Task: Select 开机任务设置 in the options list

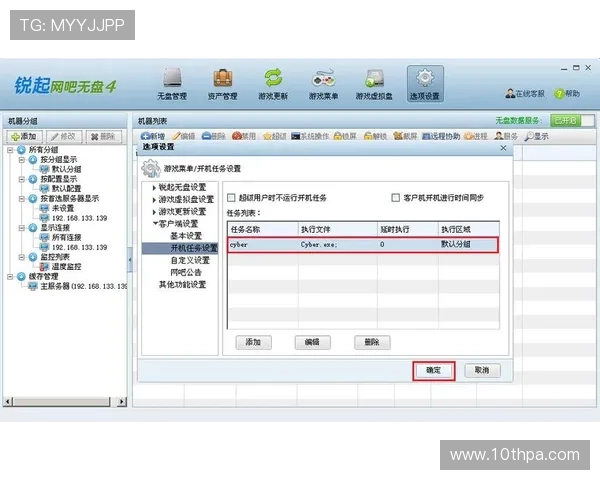Action: (180, 248)
